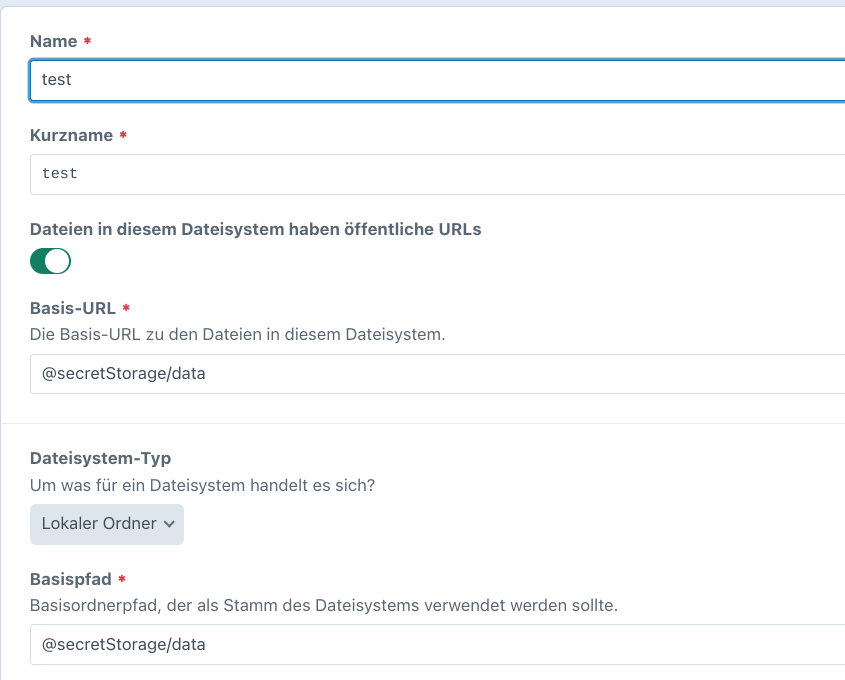Click the "Dateisystem-Typ" heading label
845x680 pixels.
point(100,458)
